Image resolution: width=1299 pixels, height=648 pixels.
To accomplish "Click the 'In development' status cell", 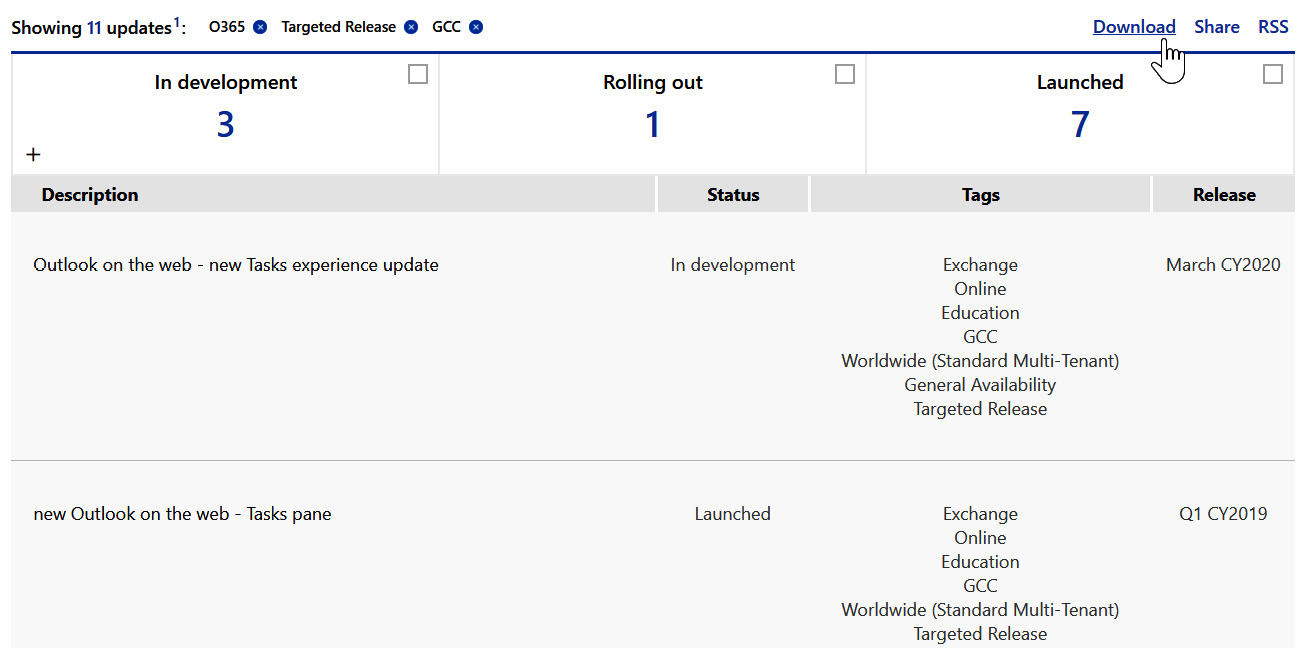I will pyautogui.click(x=733, y=265).
